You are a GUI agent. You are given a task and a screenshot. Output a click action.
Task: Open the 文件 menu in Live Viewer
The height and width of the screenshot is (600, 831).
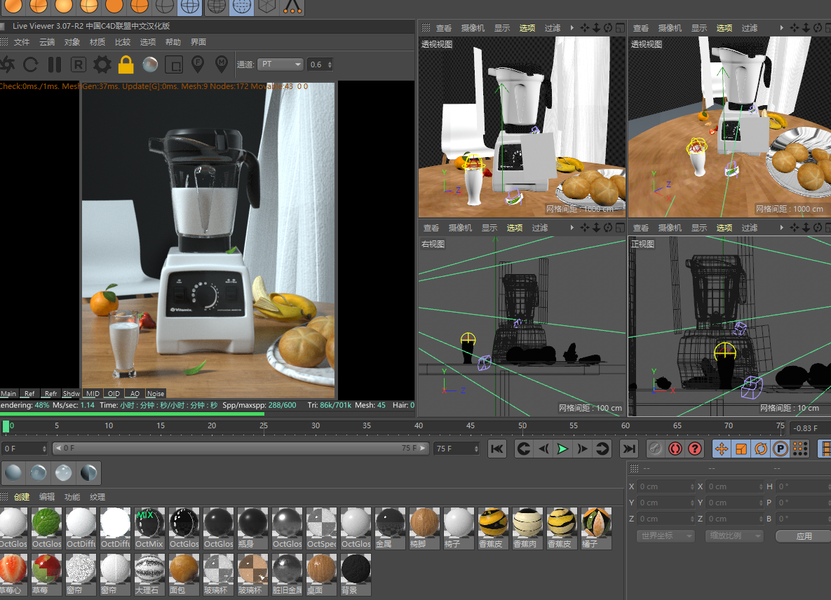click(22, 42)
